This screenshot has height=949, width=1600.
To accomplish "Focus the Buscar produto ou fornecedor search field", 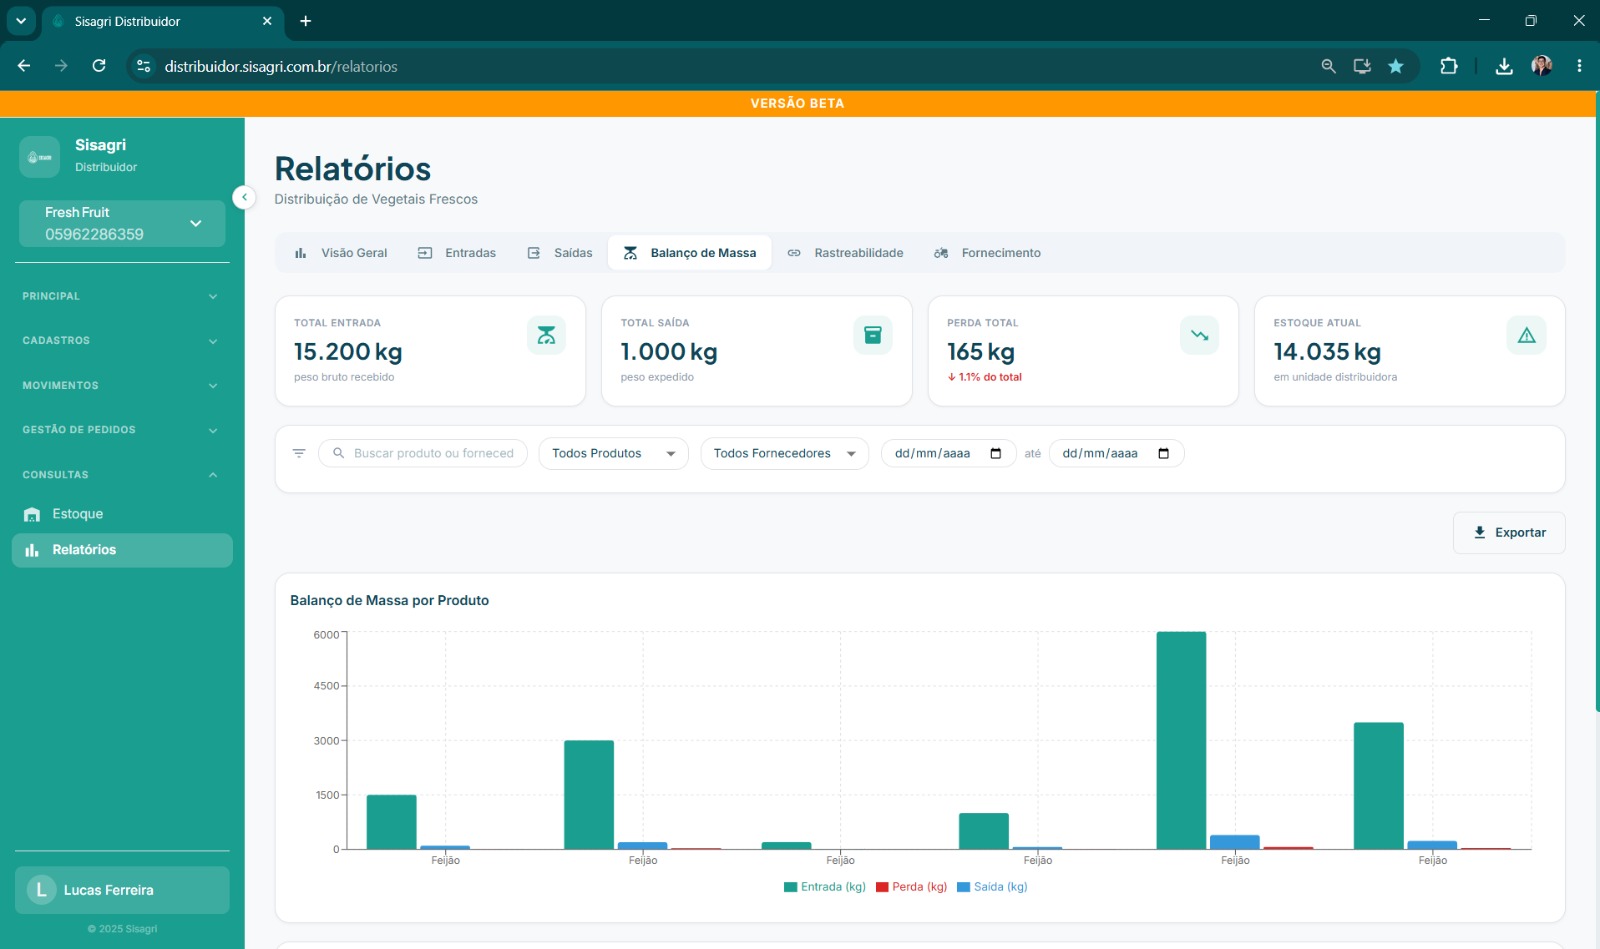I will point(422,453).
